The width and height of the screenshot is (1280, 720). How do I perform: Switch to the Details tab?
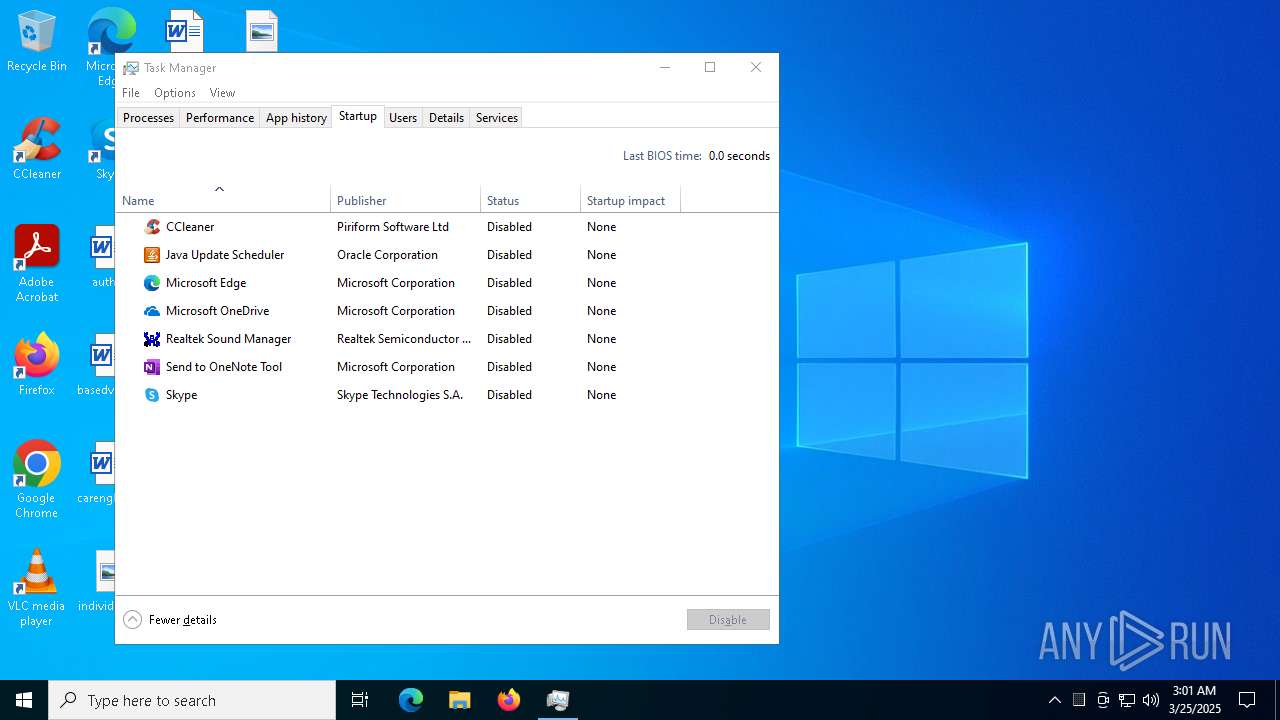point(446,118)
